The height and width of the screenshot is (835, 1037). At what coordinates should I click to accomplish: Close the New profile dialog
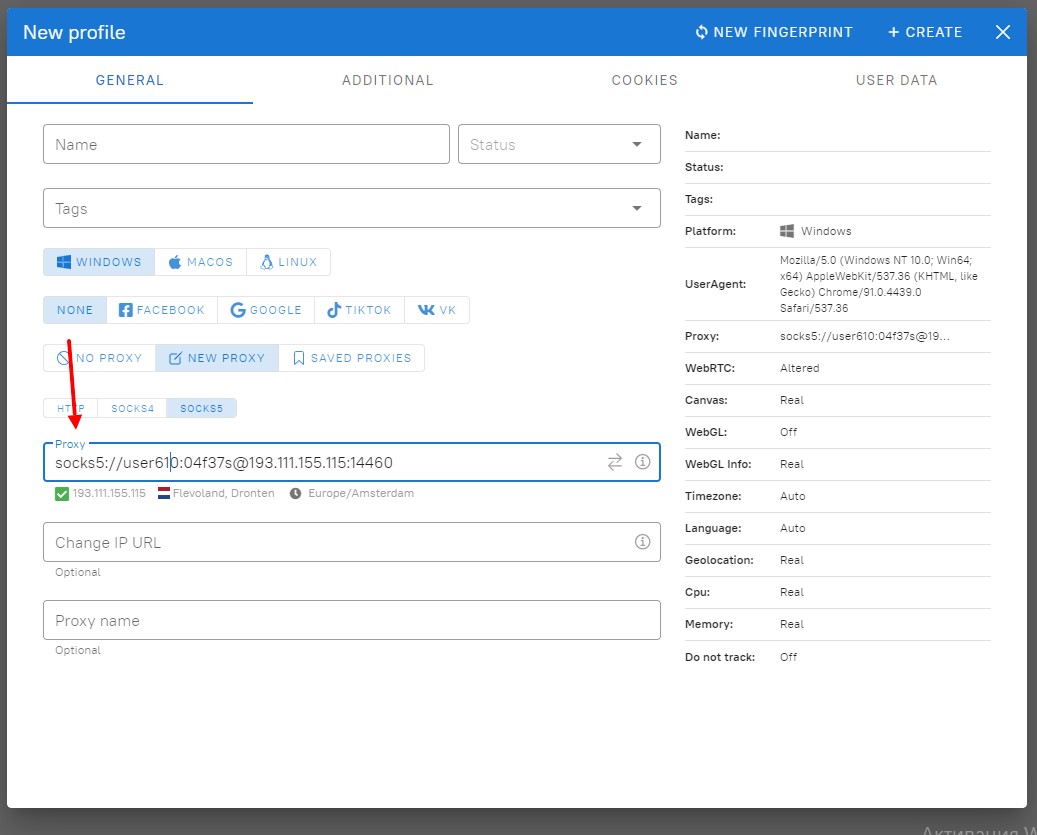coord(1003,32)
